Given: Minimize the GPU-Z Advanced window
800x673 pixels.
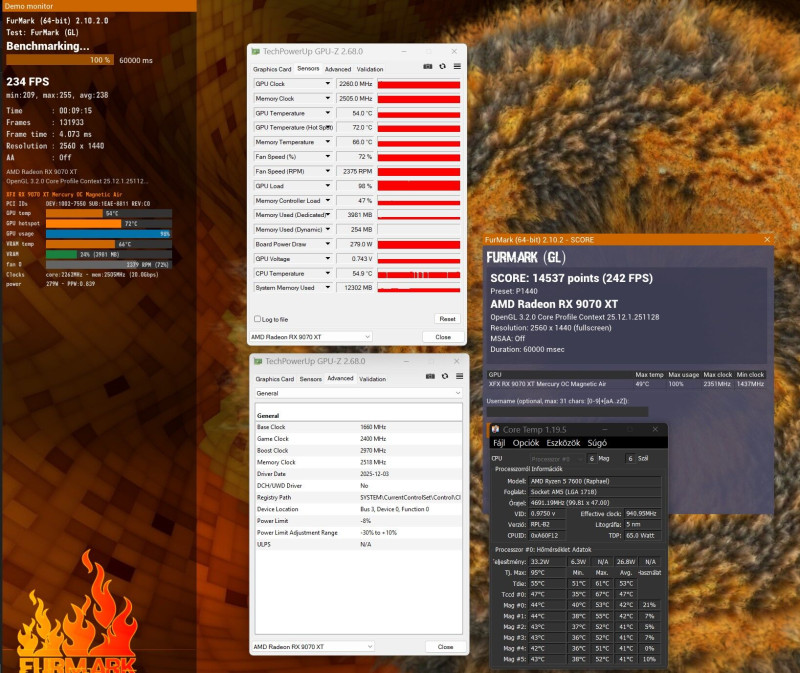Looking at the screenshot, I should [x=406, y=361].
